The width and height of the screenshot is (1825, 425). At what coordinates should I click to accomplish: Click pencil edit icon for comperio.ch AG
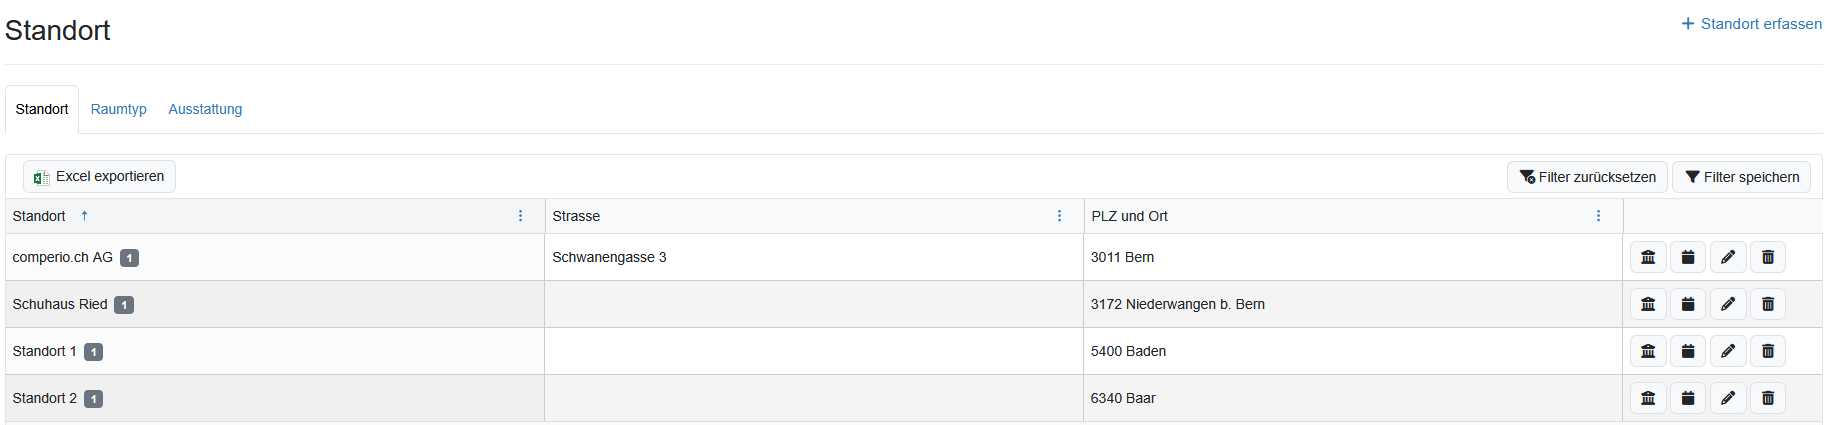pyautogui.click(x=1728, y=257)
